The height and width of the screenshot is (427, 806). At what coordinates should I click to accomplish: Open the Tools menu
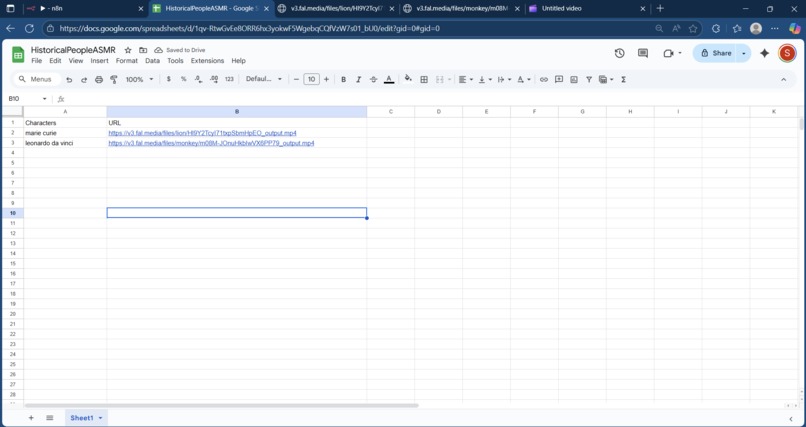(175, 61)
